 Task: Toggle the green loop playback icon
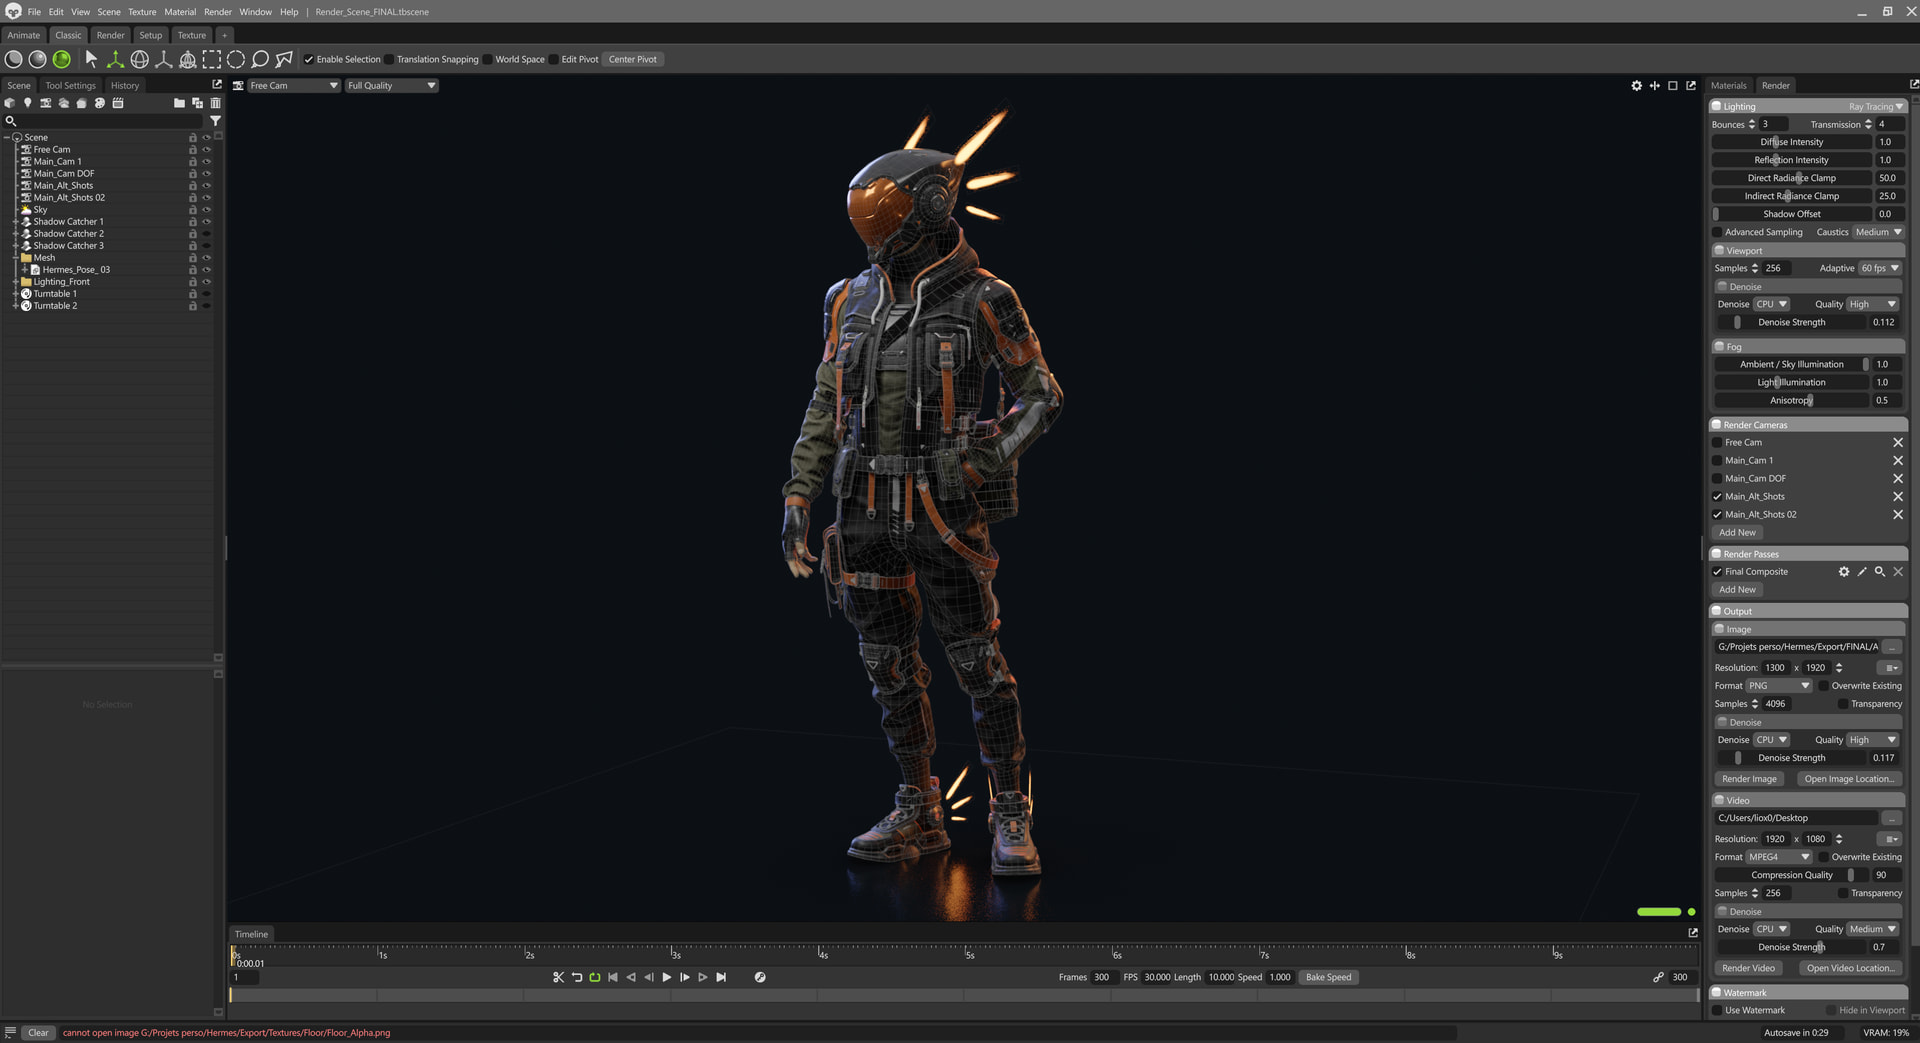(595, 977)
